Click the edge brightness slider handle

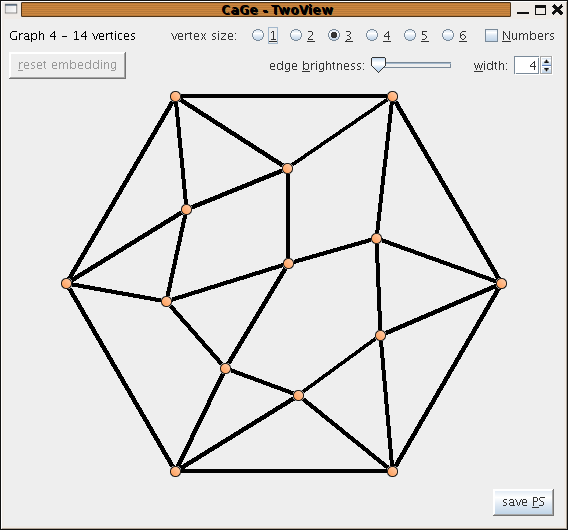click(x=378, y=65)
